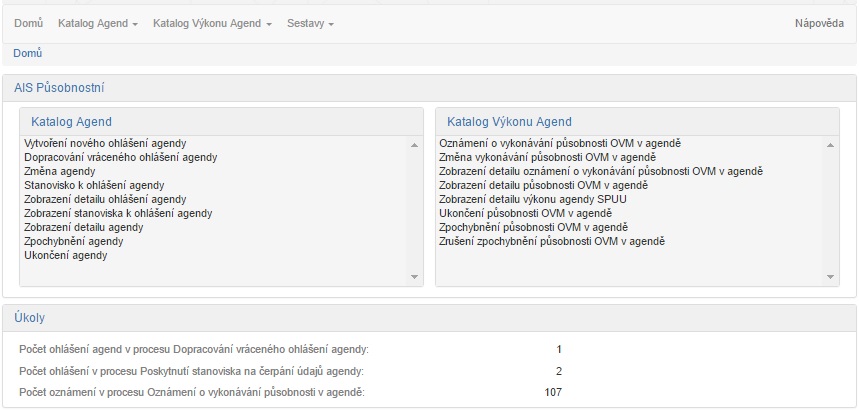
Task: Pick Zobrazení detailu agendy entry
Action: point(84,228)
